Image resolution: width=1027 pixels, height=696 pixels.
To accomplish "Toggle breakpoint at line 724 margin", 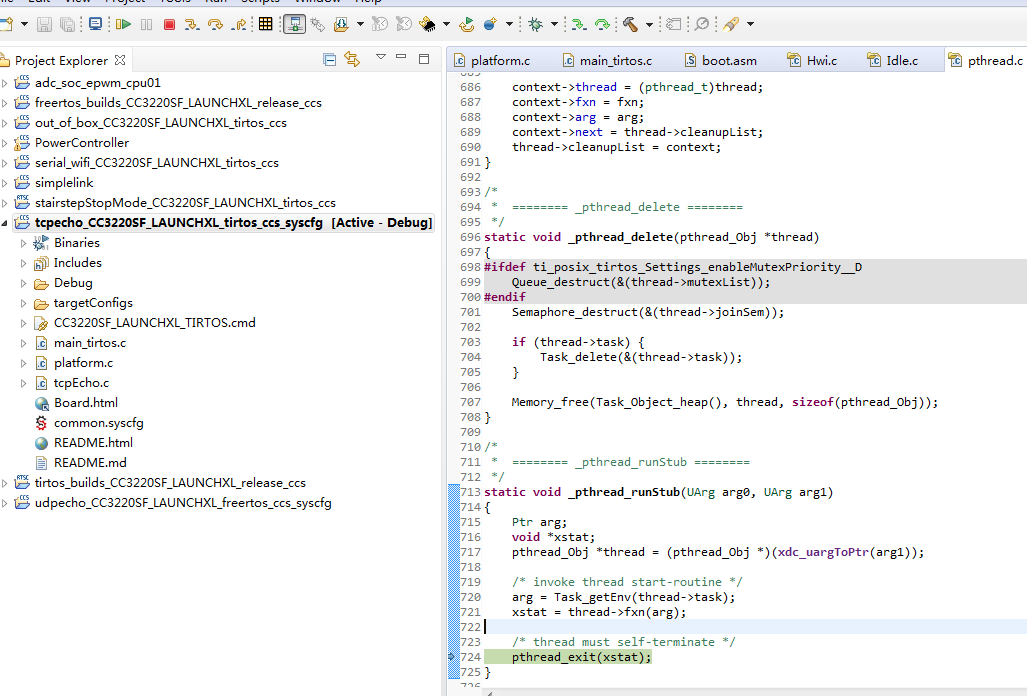I will [x=452, y=657].
